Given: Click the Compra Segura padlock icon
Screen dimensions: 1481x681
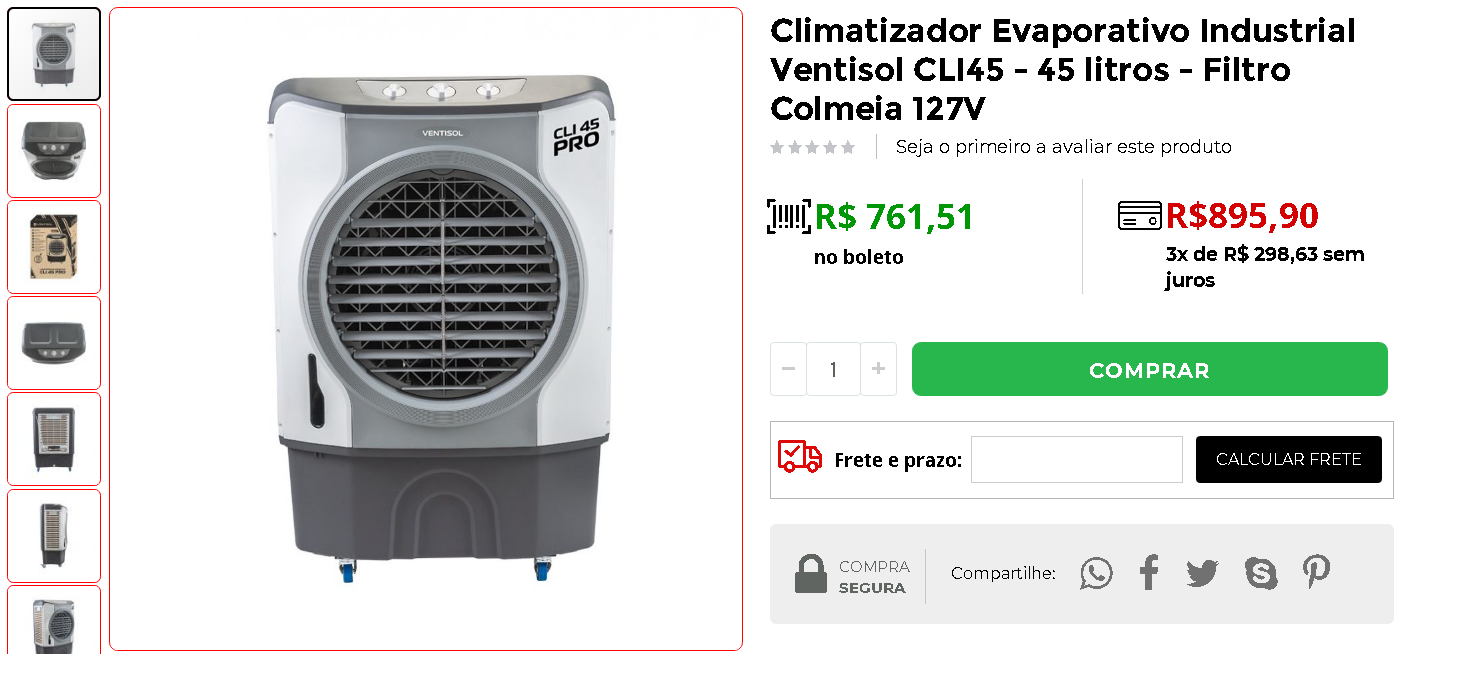Looking at the screenshot, I should [811, 574].
